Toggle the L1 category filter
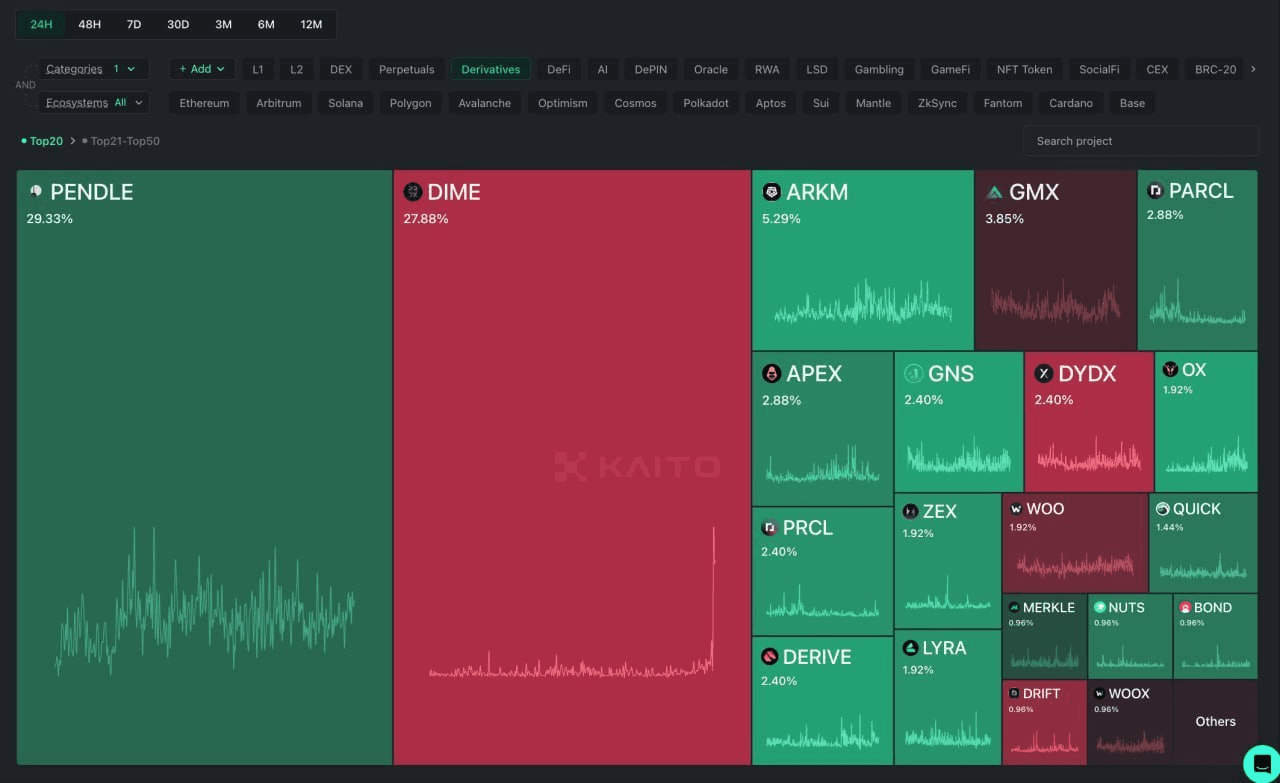 [x=258, y=69]
